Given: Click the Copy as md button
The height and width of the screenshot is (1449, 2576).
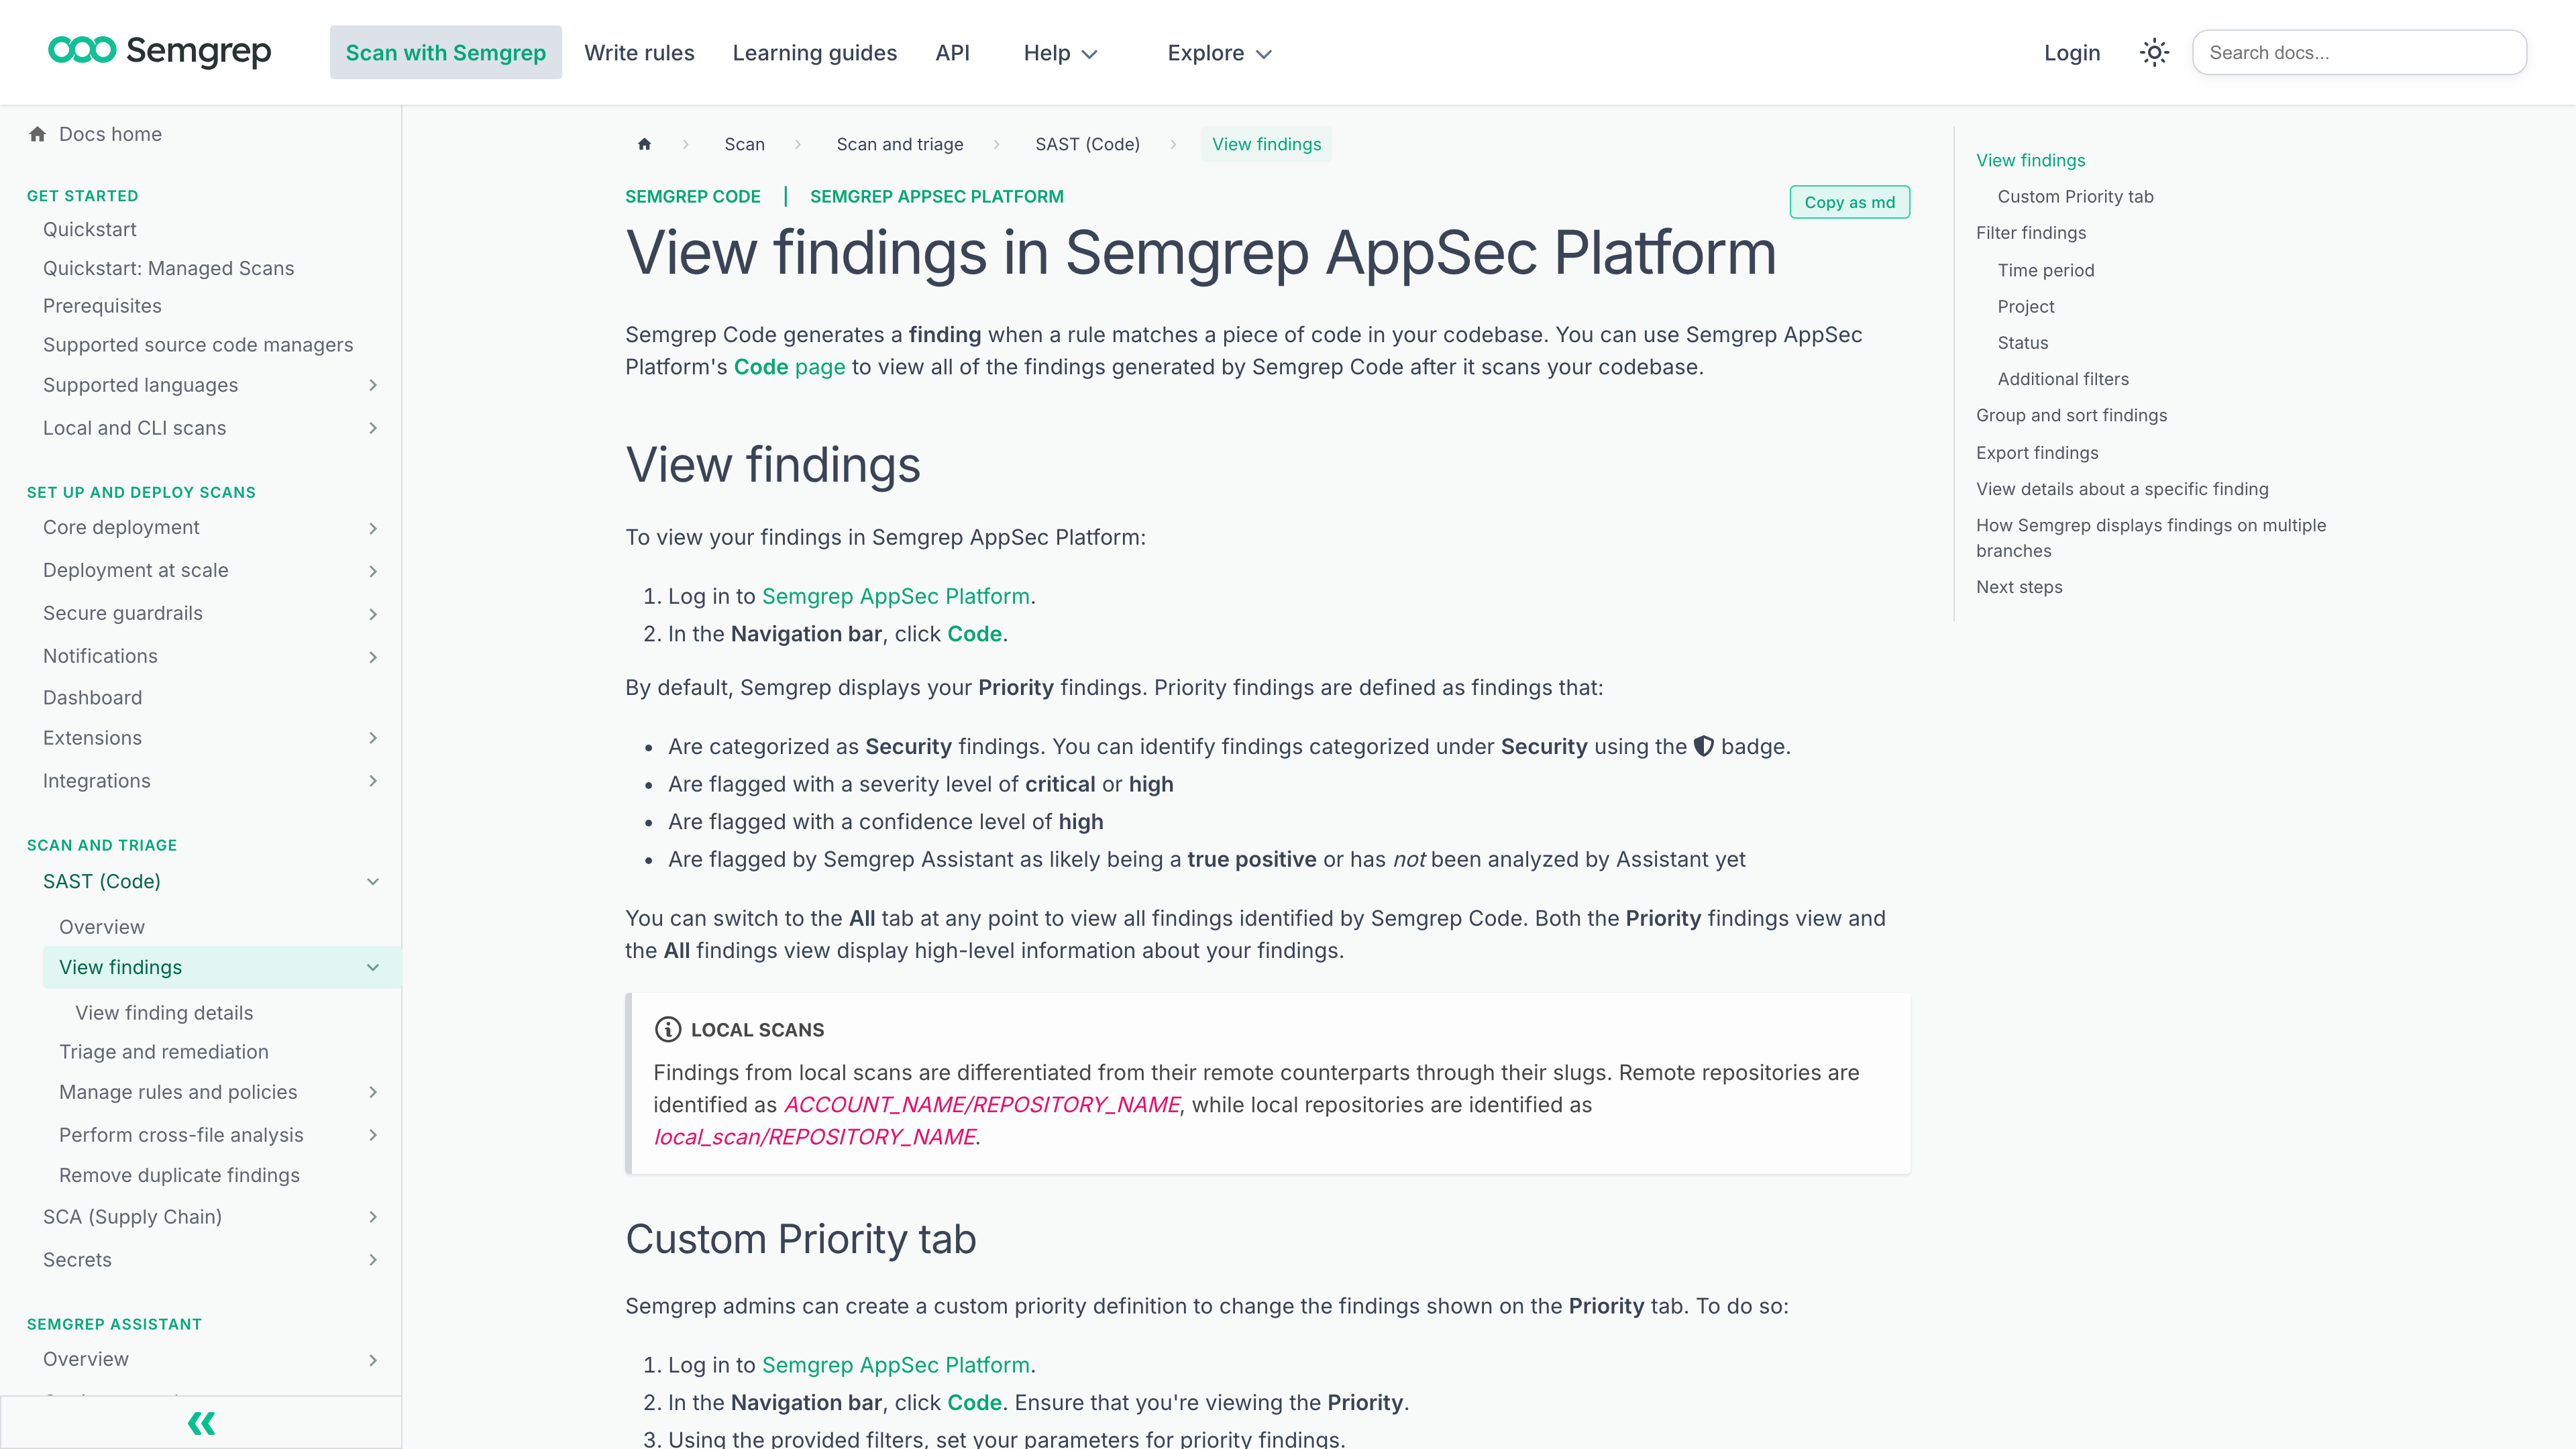Looking at the screenshot, I should (1849, 202).
